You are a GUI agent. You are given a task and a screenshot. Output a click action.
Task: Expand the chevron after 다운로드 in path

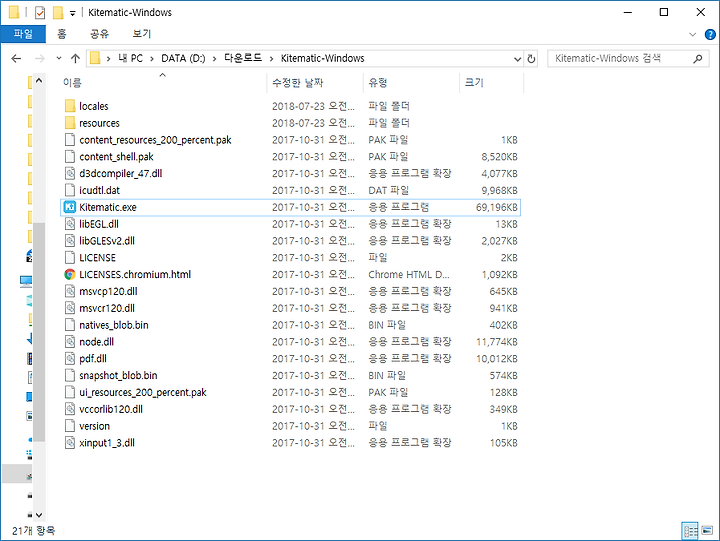tap(271, 59)
